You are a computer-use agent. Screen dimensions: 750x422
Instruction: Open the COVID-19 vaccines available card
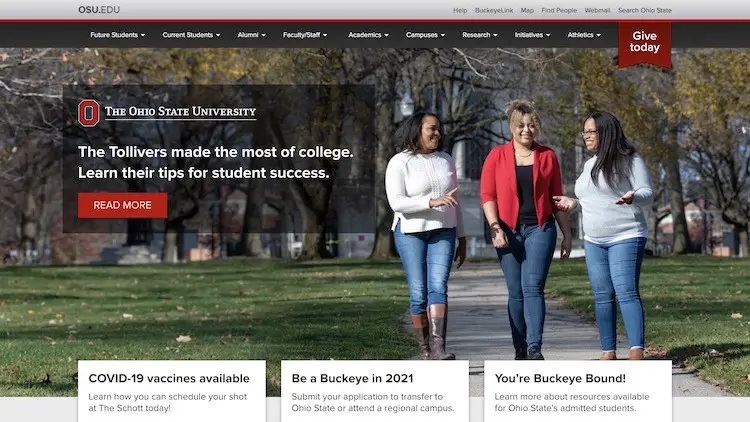pyautogui.click(x=172, y=391)
